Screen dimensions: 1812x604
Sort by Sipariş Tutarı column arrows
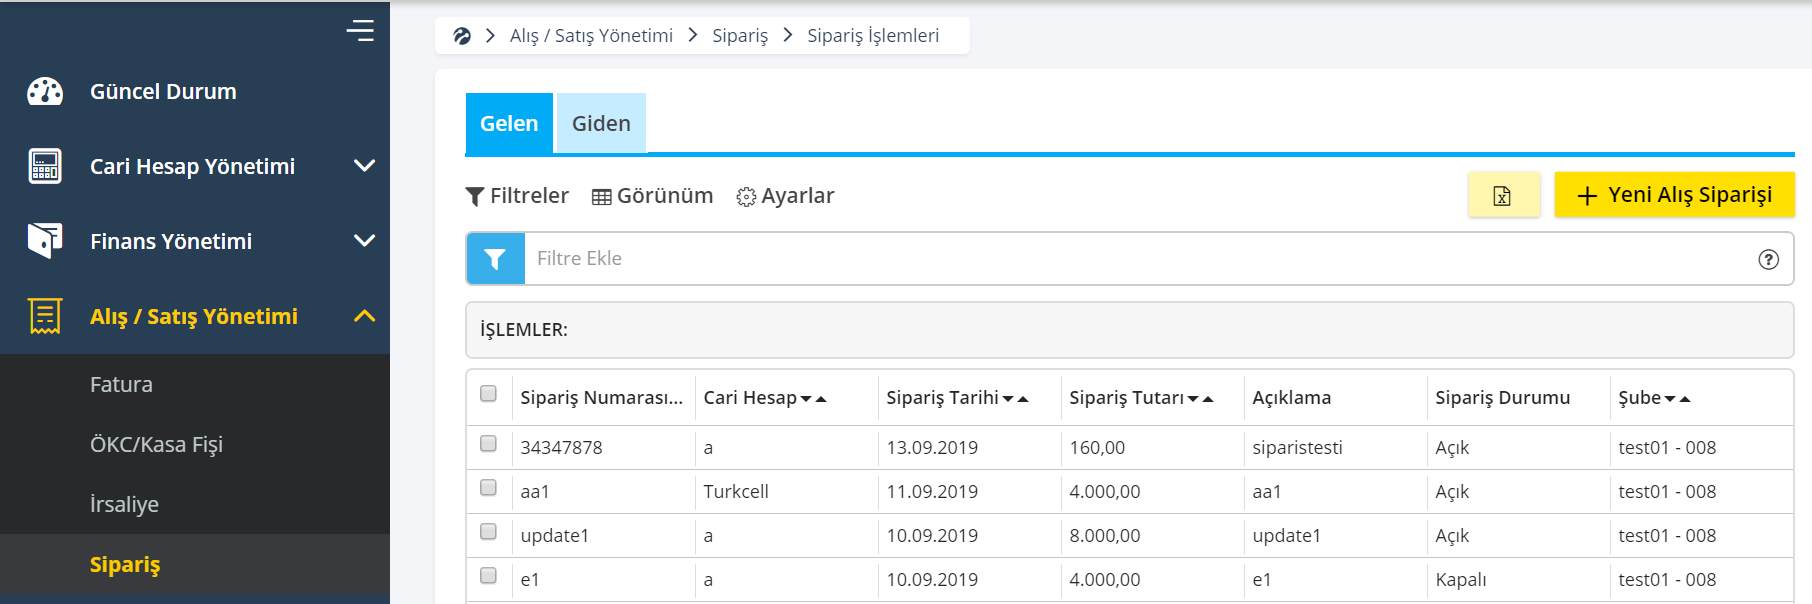pyautogui.click(x=1200, y=399)
